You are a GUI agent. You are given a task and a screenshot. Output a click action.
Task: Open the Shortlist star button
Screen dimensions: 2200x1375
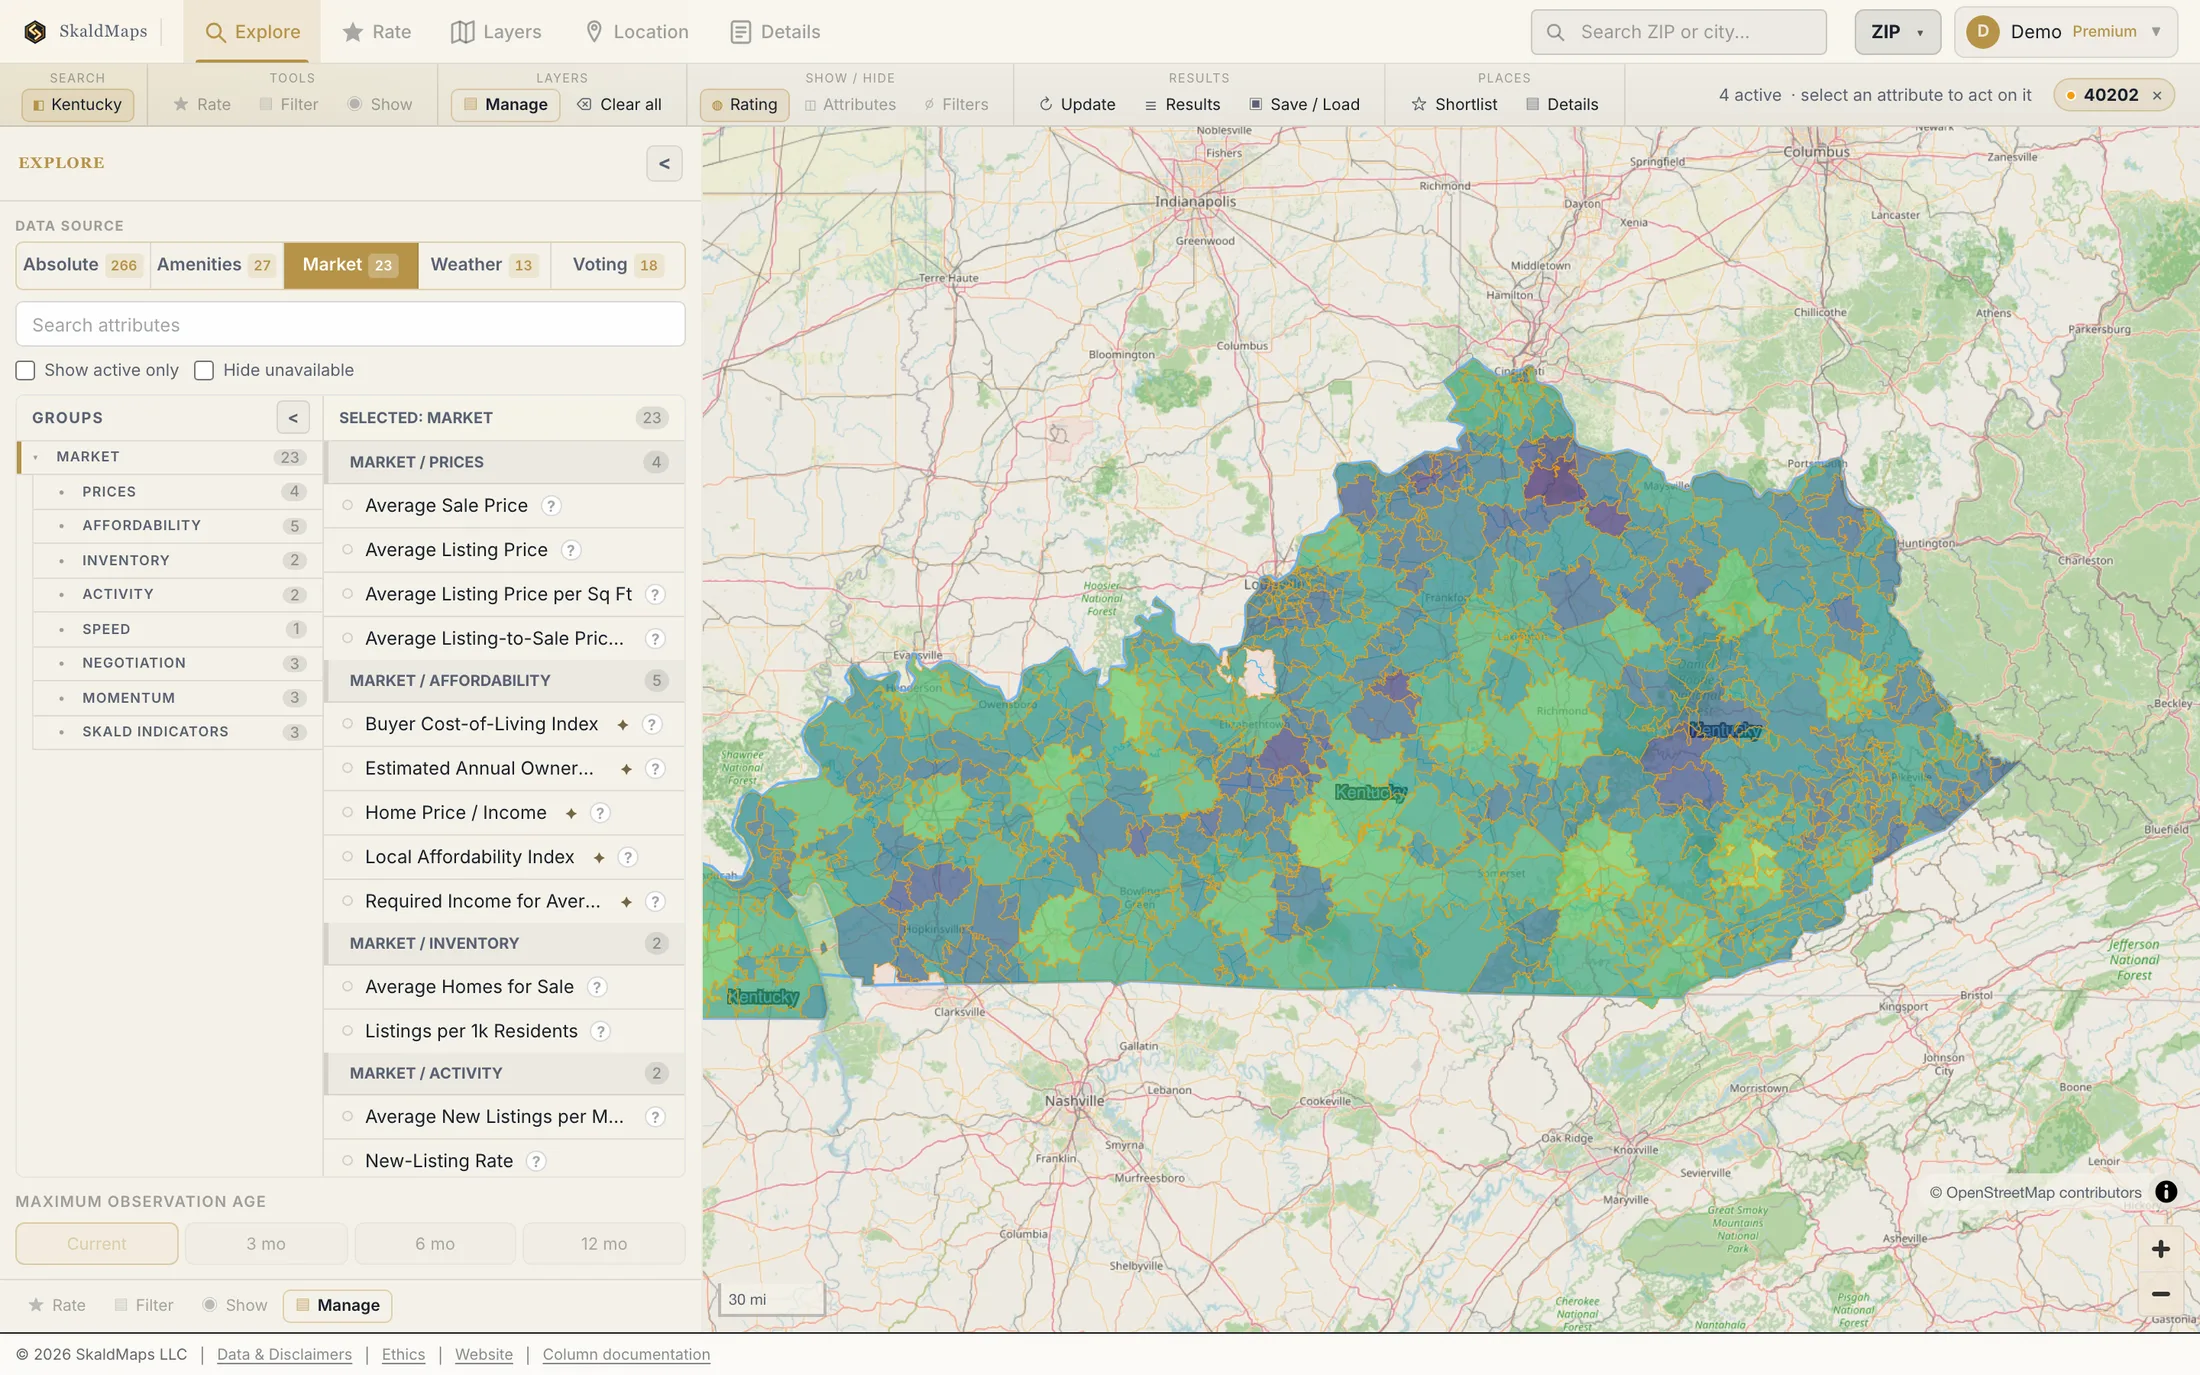click(x=1454, y=104)
